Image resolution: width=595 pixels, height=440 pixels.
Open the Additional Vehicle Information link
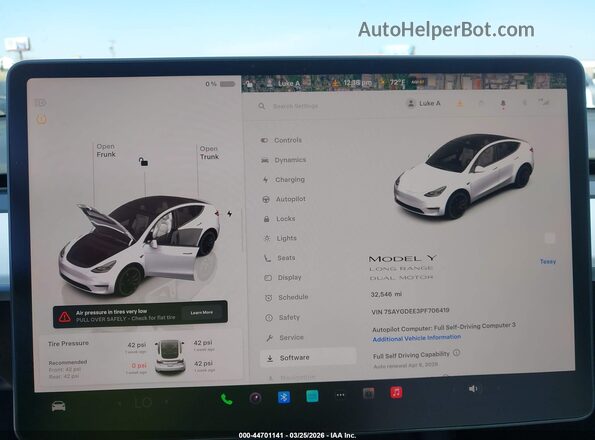point(417,338)
